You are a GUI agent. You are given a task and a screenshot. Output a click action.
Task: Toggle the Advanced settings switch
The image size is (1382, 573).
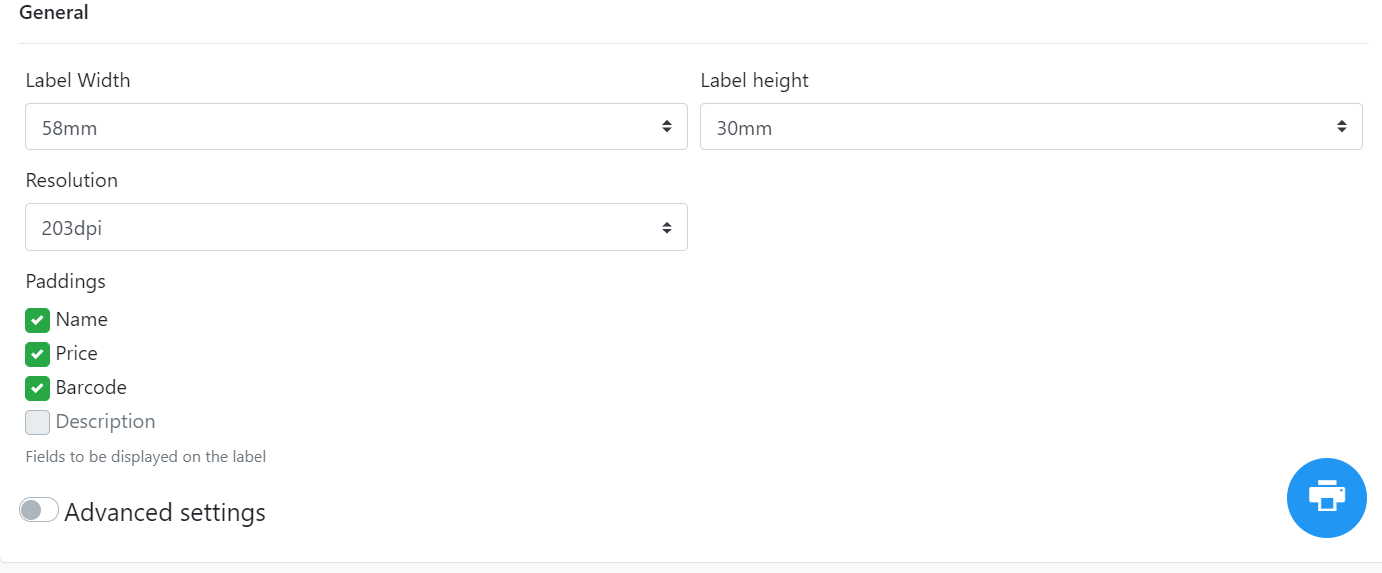pos(39,510)
